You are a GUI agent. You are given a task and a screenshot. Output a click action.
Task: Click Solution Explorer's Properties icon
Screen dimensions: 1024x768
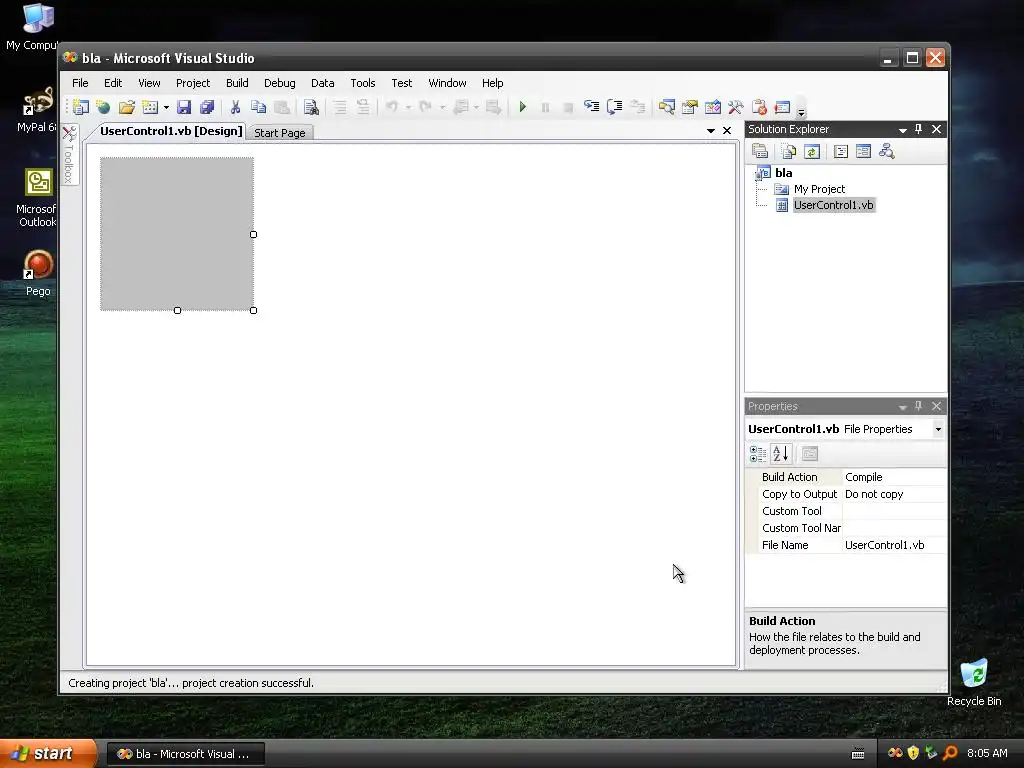pyautogui.click(x=760, y=152)
